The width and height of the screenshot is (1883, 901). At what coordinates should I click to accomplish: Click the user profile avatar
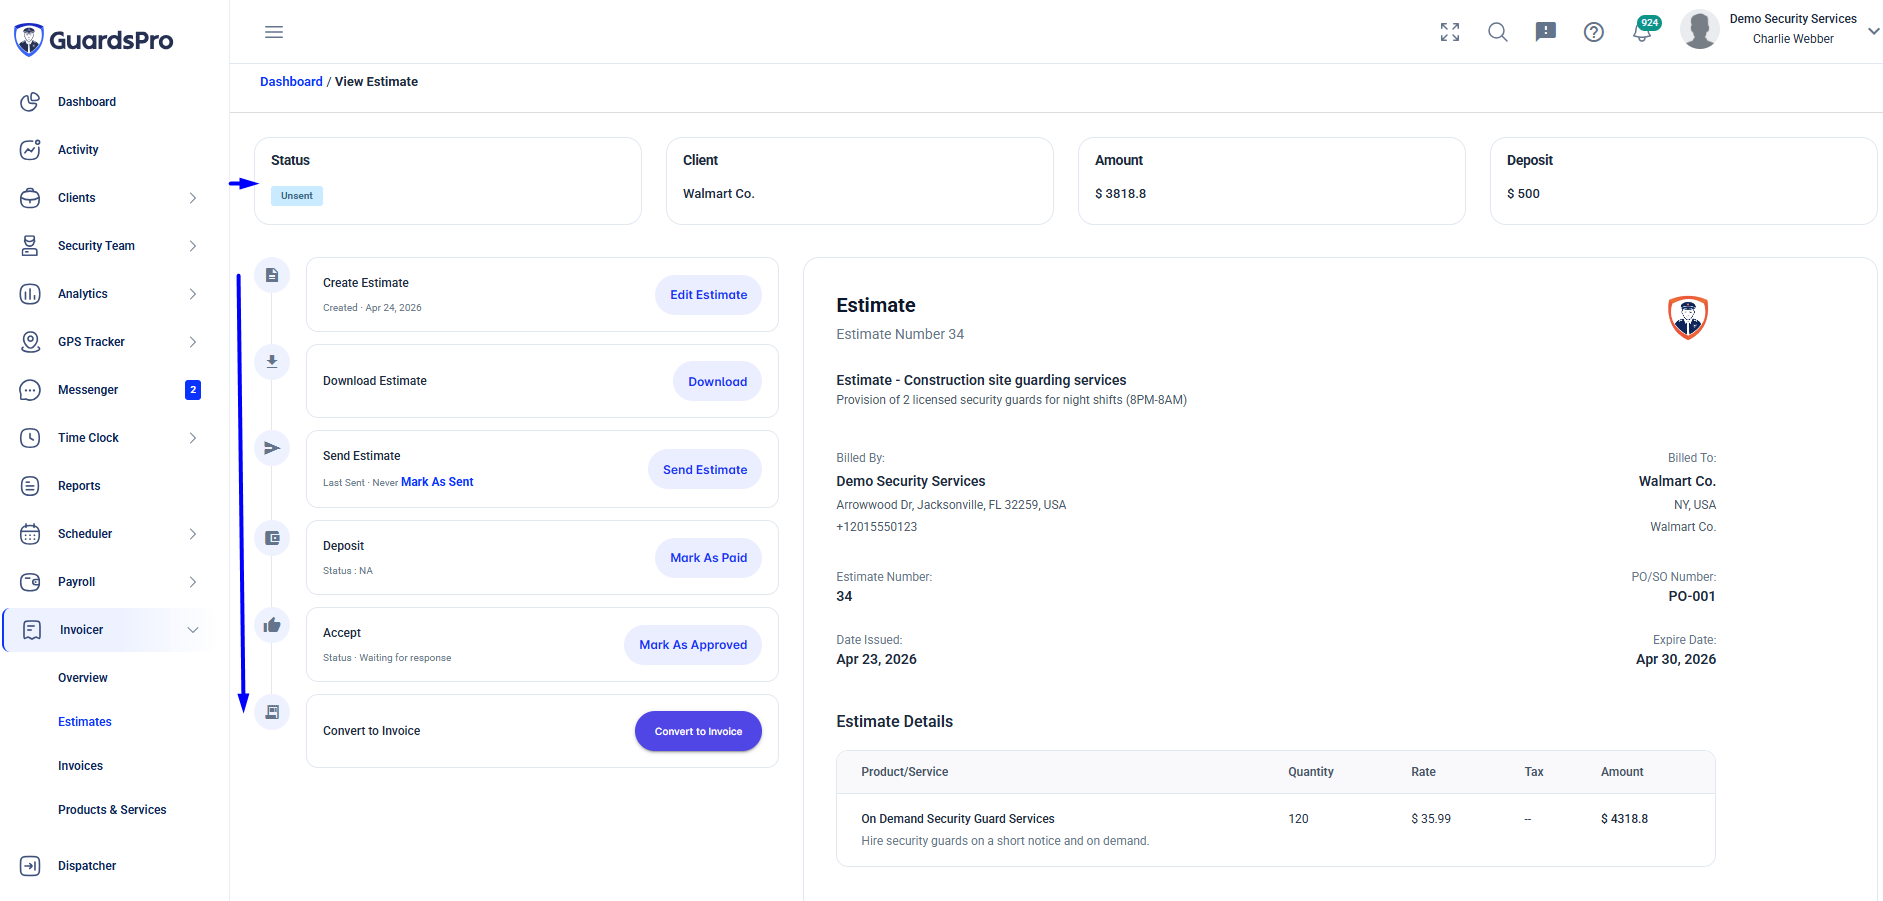click(x=1700, y=29)
